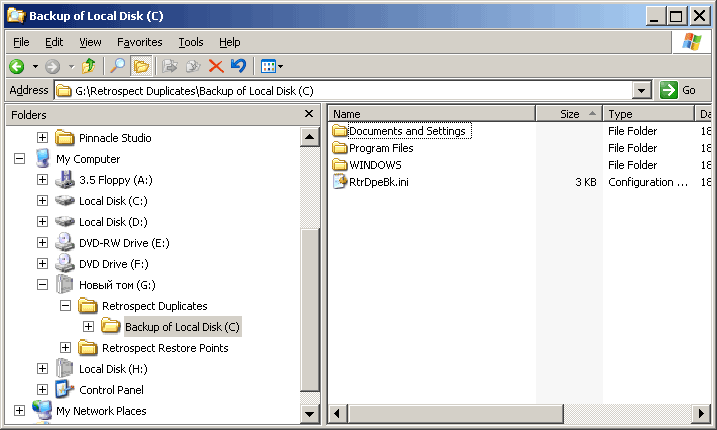Open the Favorites menu
The width and height of the screenshot is (717, 430).
(139, 42)
